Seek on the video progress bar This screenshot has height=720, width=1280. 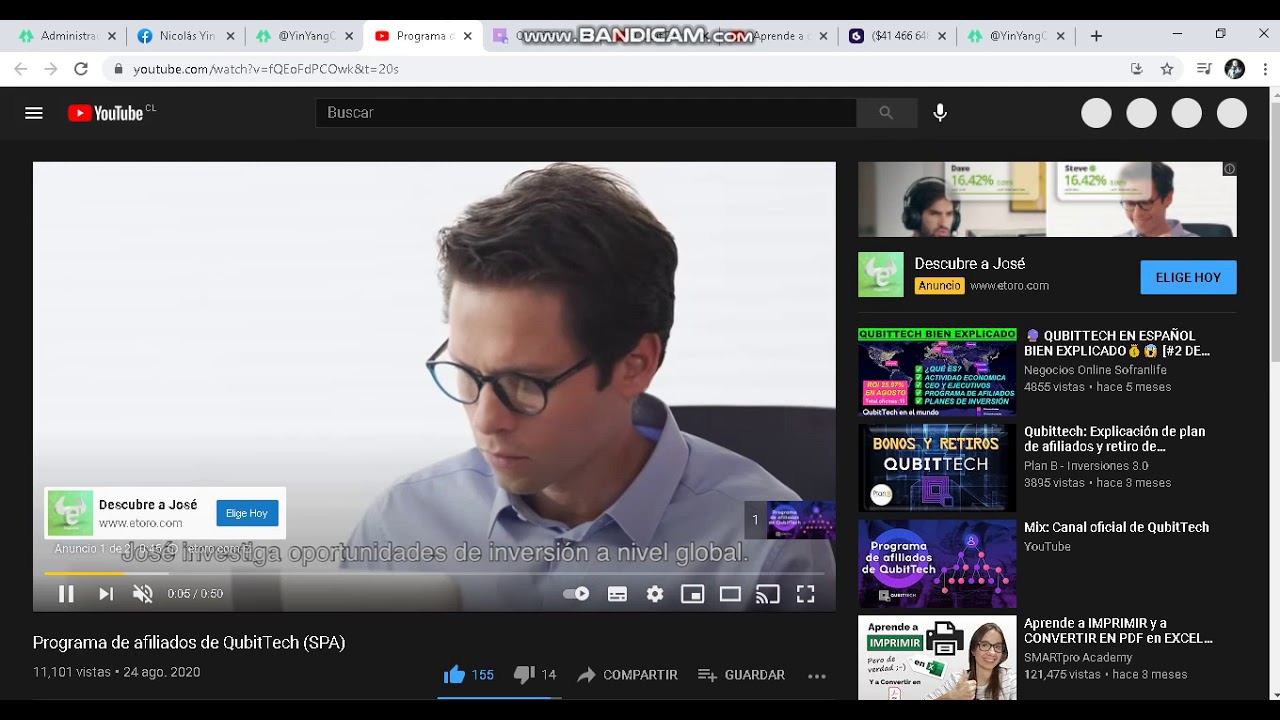(x=434, y=573)
